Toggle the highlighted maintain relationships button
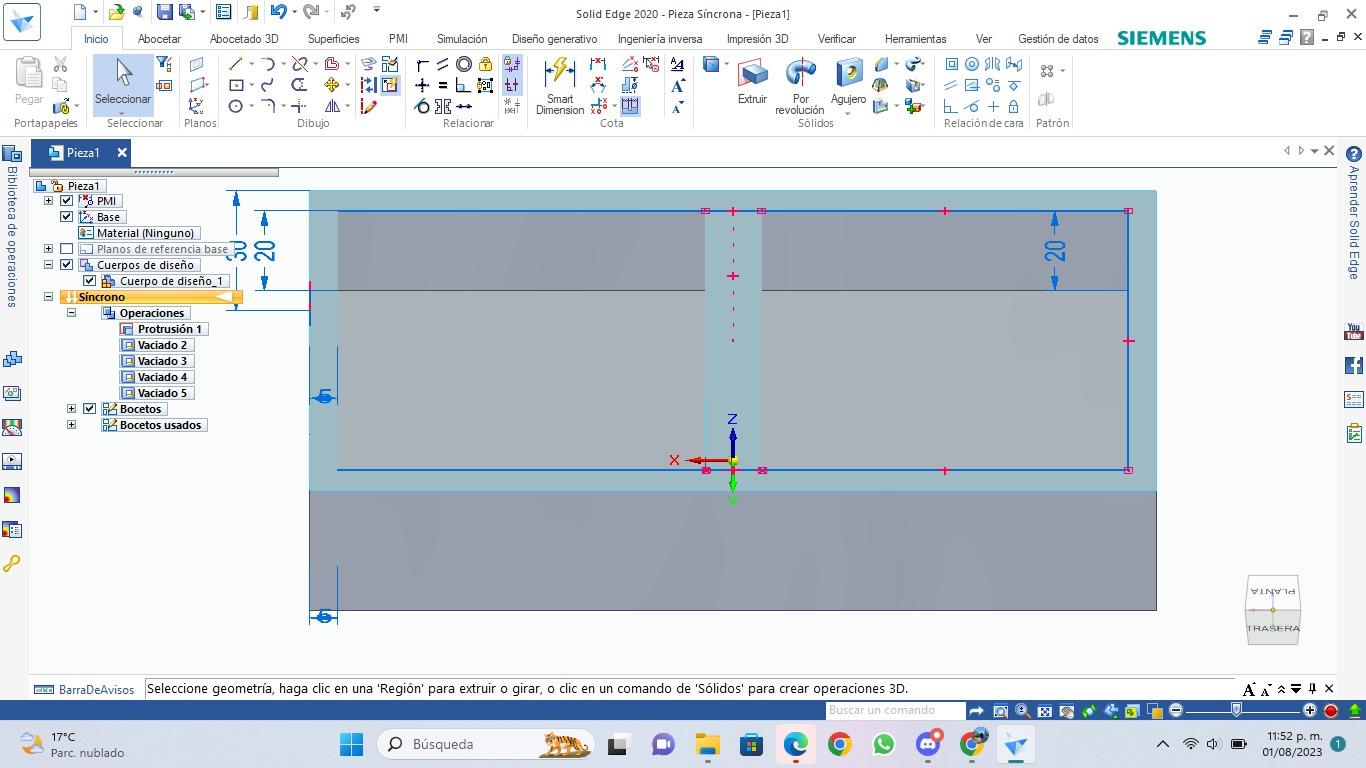The width and height of the screenshot is (1366, 768). click(512, 64)
